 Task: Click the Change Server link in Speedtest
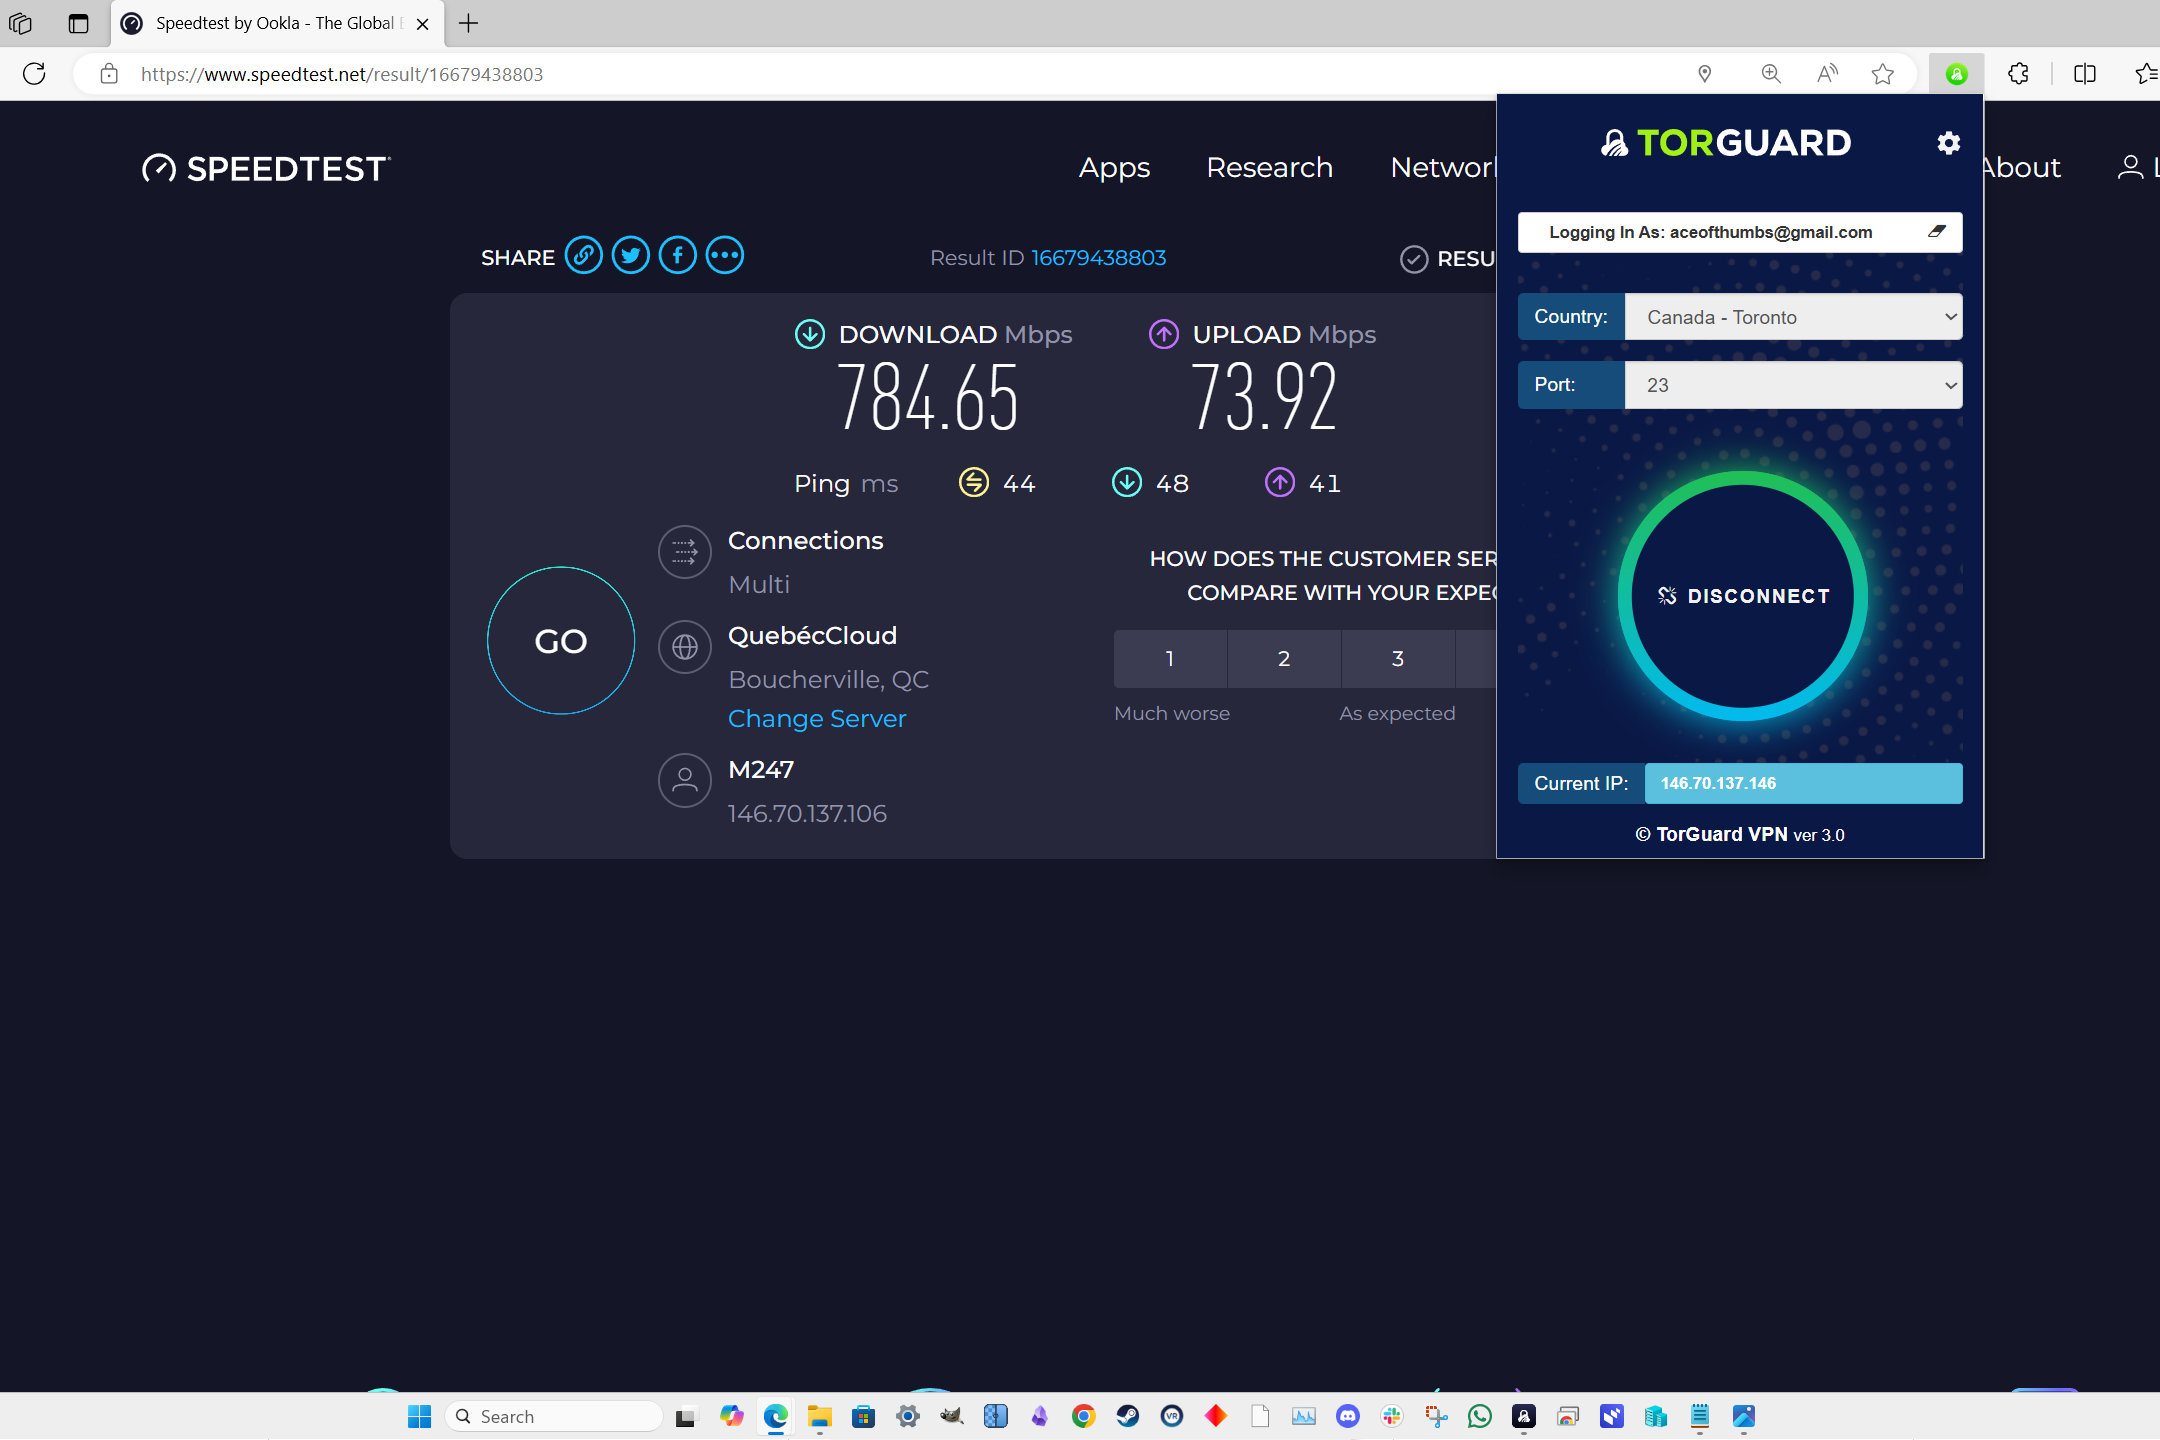tap(816, 718)
